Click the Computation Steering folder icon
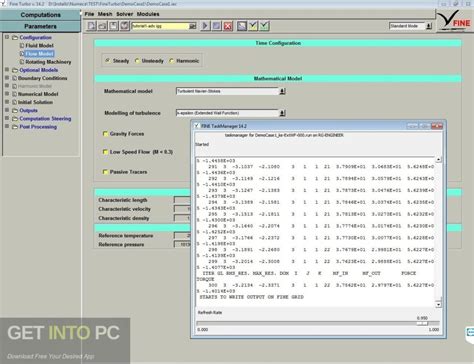Image resolution: width=474 pixels, height=364 pixels. pos(15,119)
